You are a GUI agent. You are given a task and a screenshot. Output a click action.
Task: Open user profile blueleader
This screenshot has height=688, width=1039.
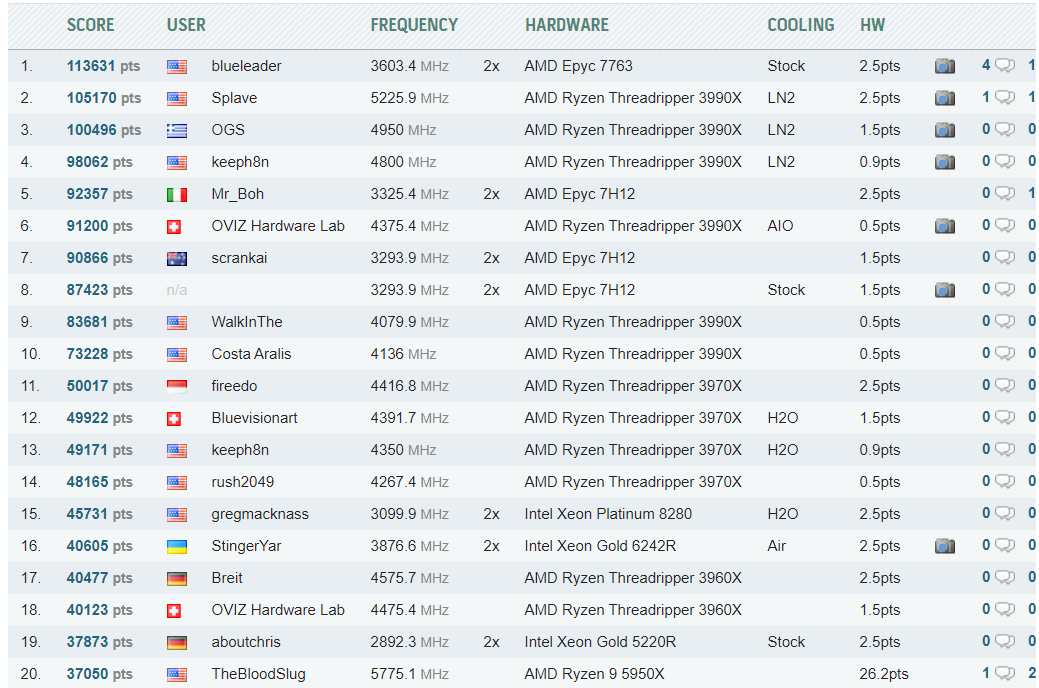pyautogui.click(x=246, y=66)
